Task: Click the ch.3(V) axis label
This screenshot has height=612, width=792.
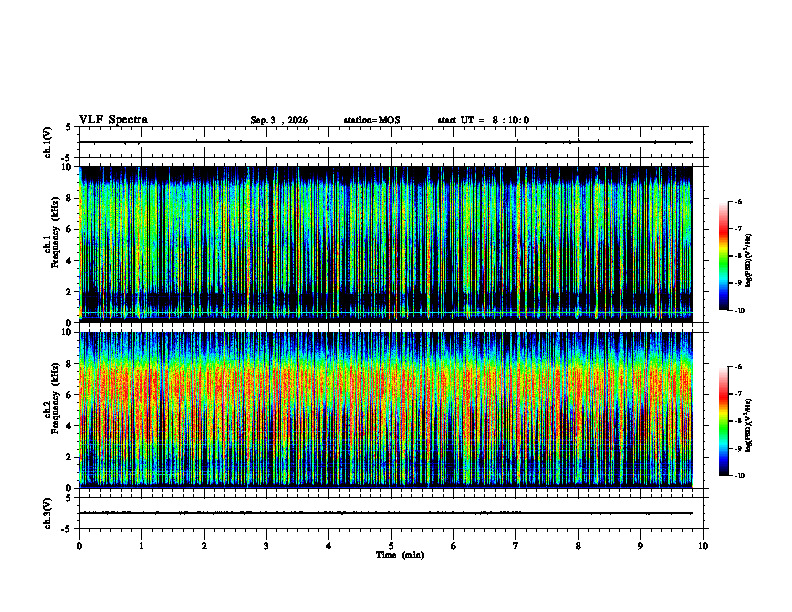Action: pos(47,514)
